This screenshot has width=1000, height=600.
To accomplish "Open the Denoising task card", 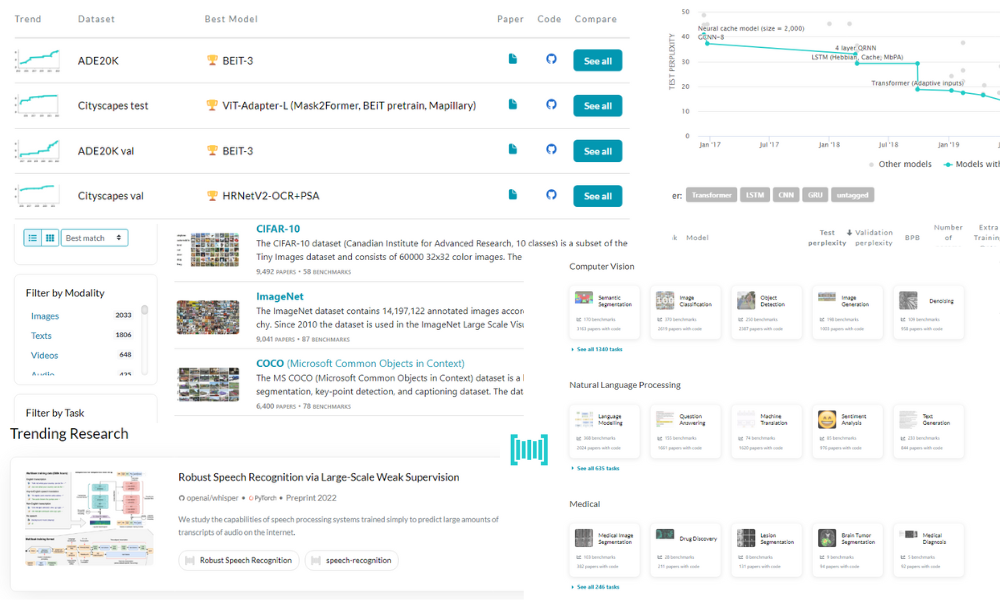I will [x=929, y=312].
